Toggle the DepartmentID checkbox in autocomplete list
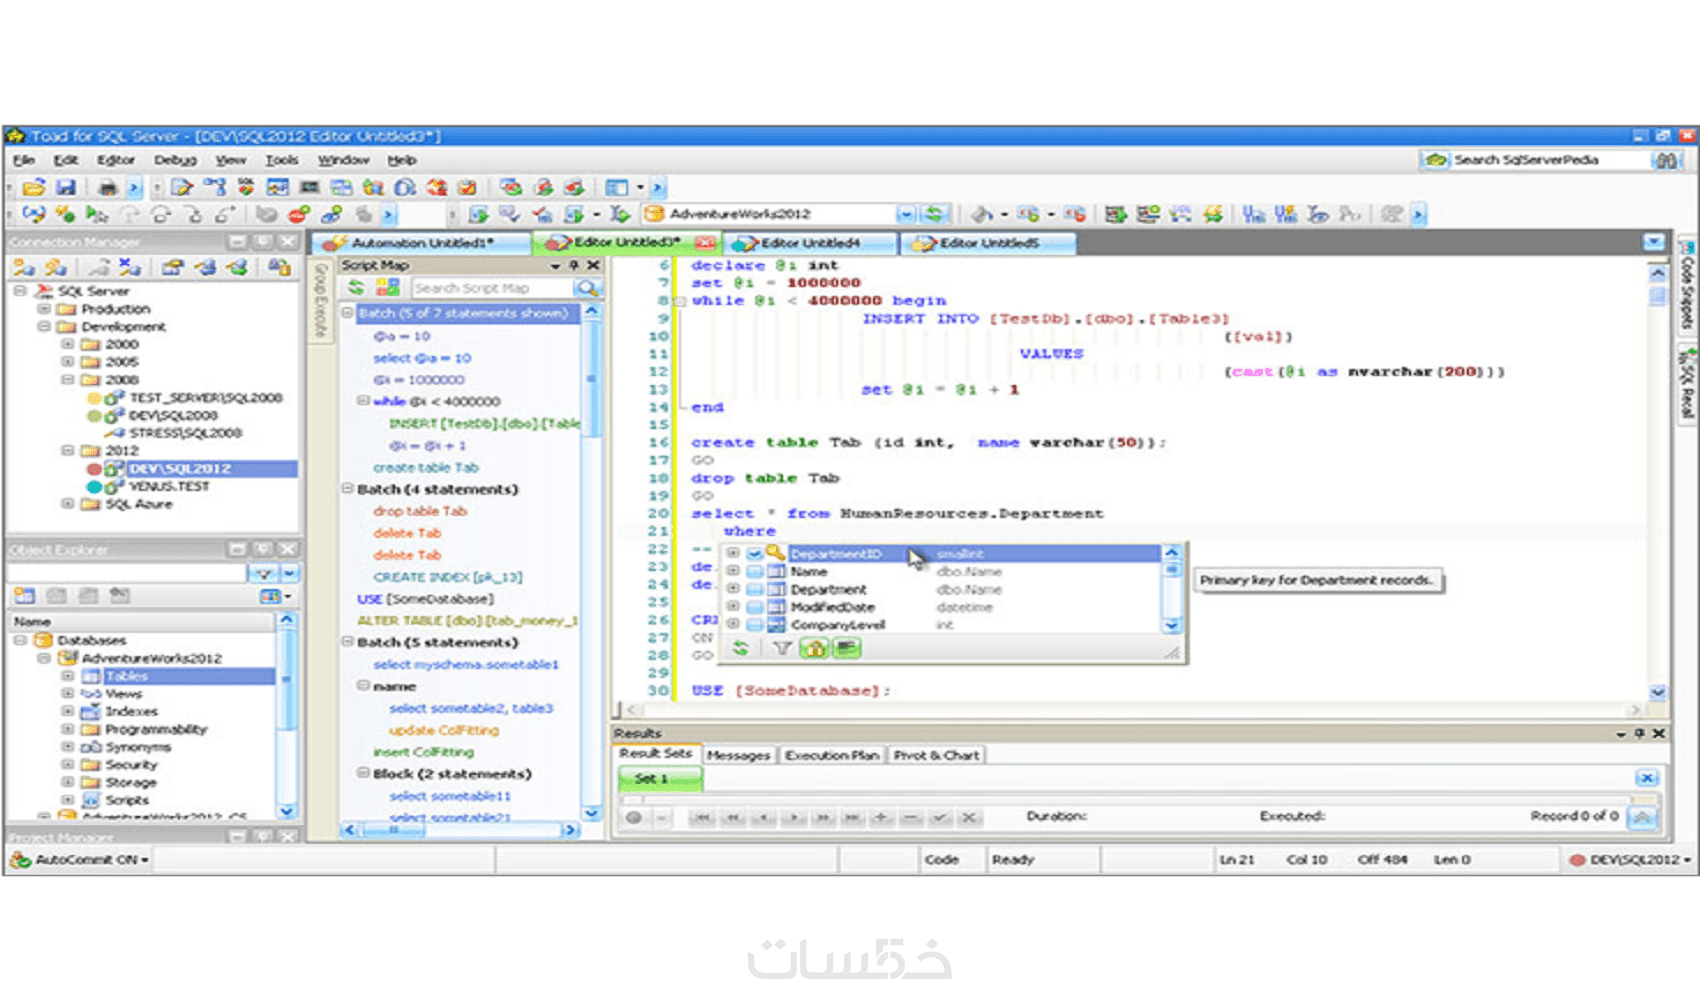This screenshot has height=1000, width=1700. [755, 554]
